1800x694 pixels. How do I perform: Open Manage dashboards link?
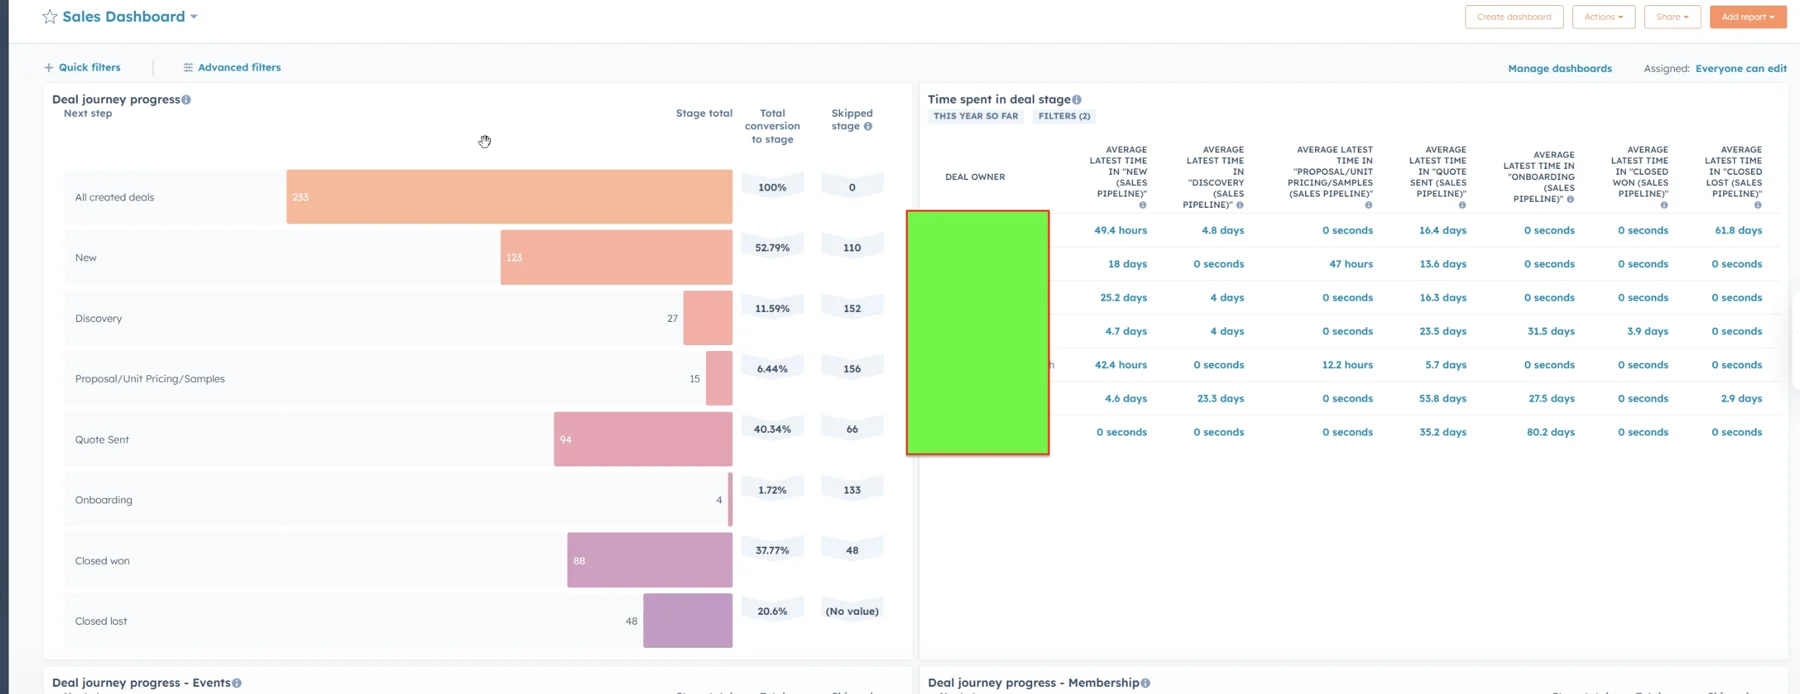tap(1559, 68)
